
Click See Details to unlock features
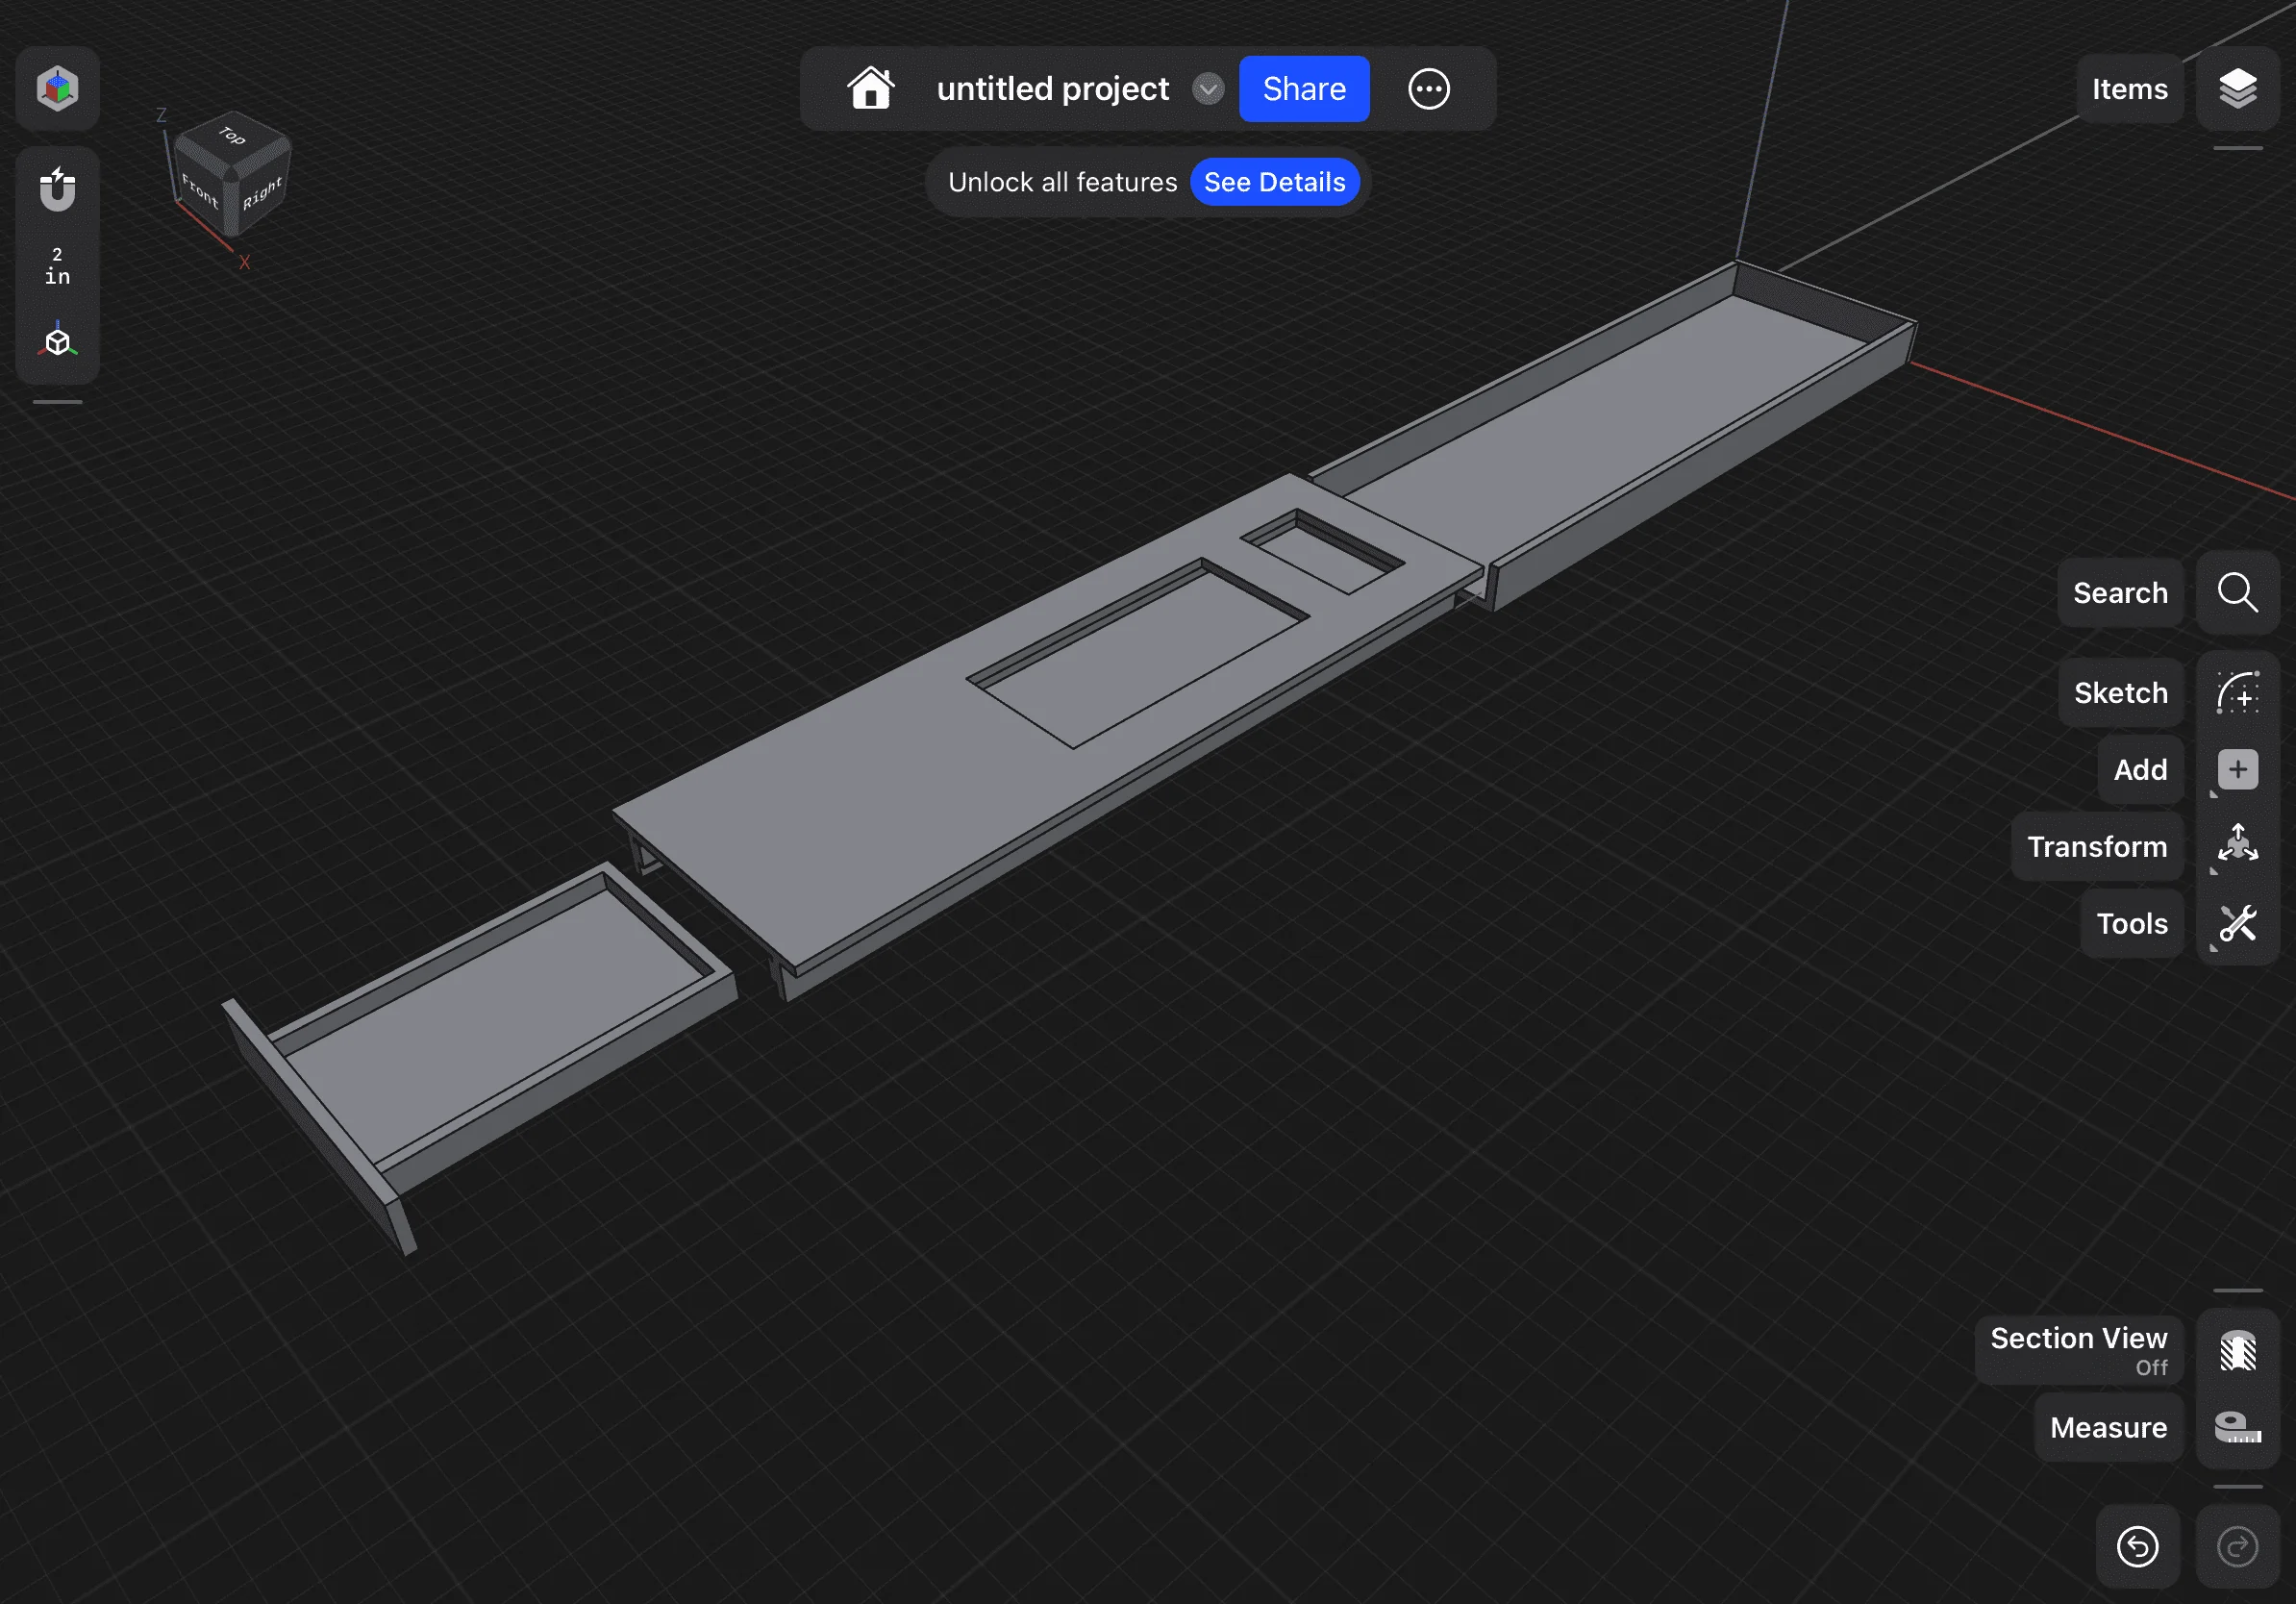(x=1274, y=182)
